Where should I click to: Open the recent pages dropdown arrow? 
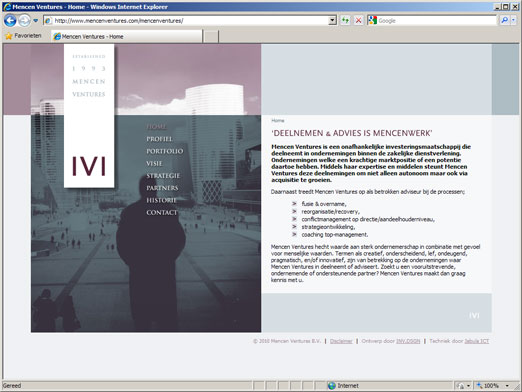[36, 21]
